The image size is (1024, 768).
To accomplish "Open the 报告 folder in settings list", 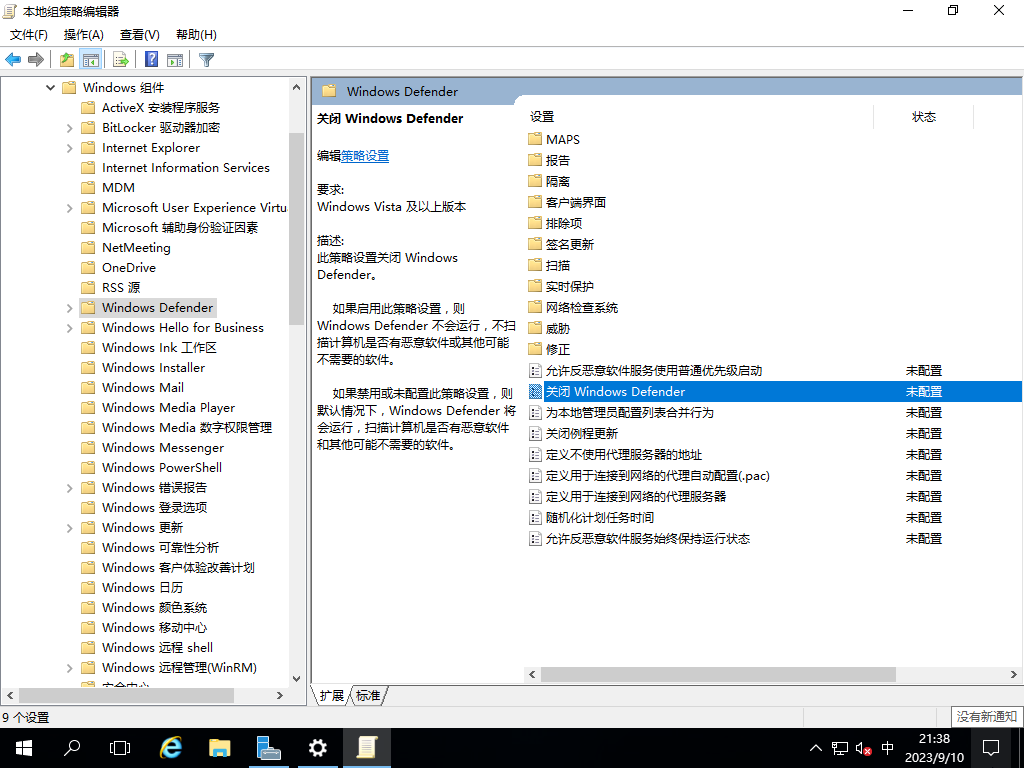I will 549,160.
